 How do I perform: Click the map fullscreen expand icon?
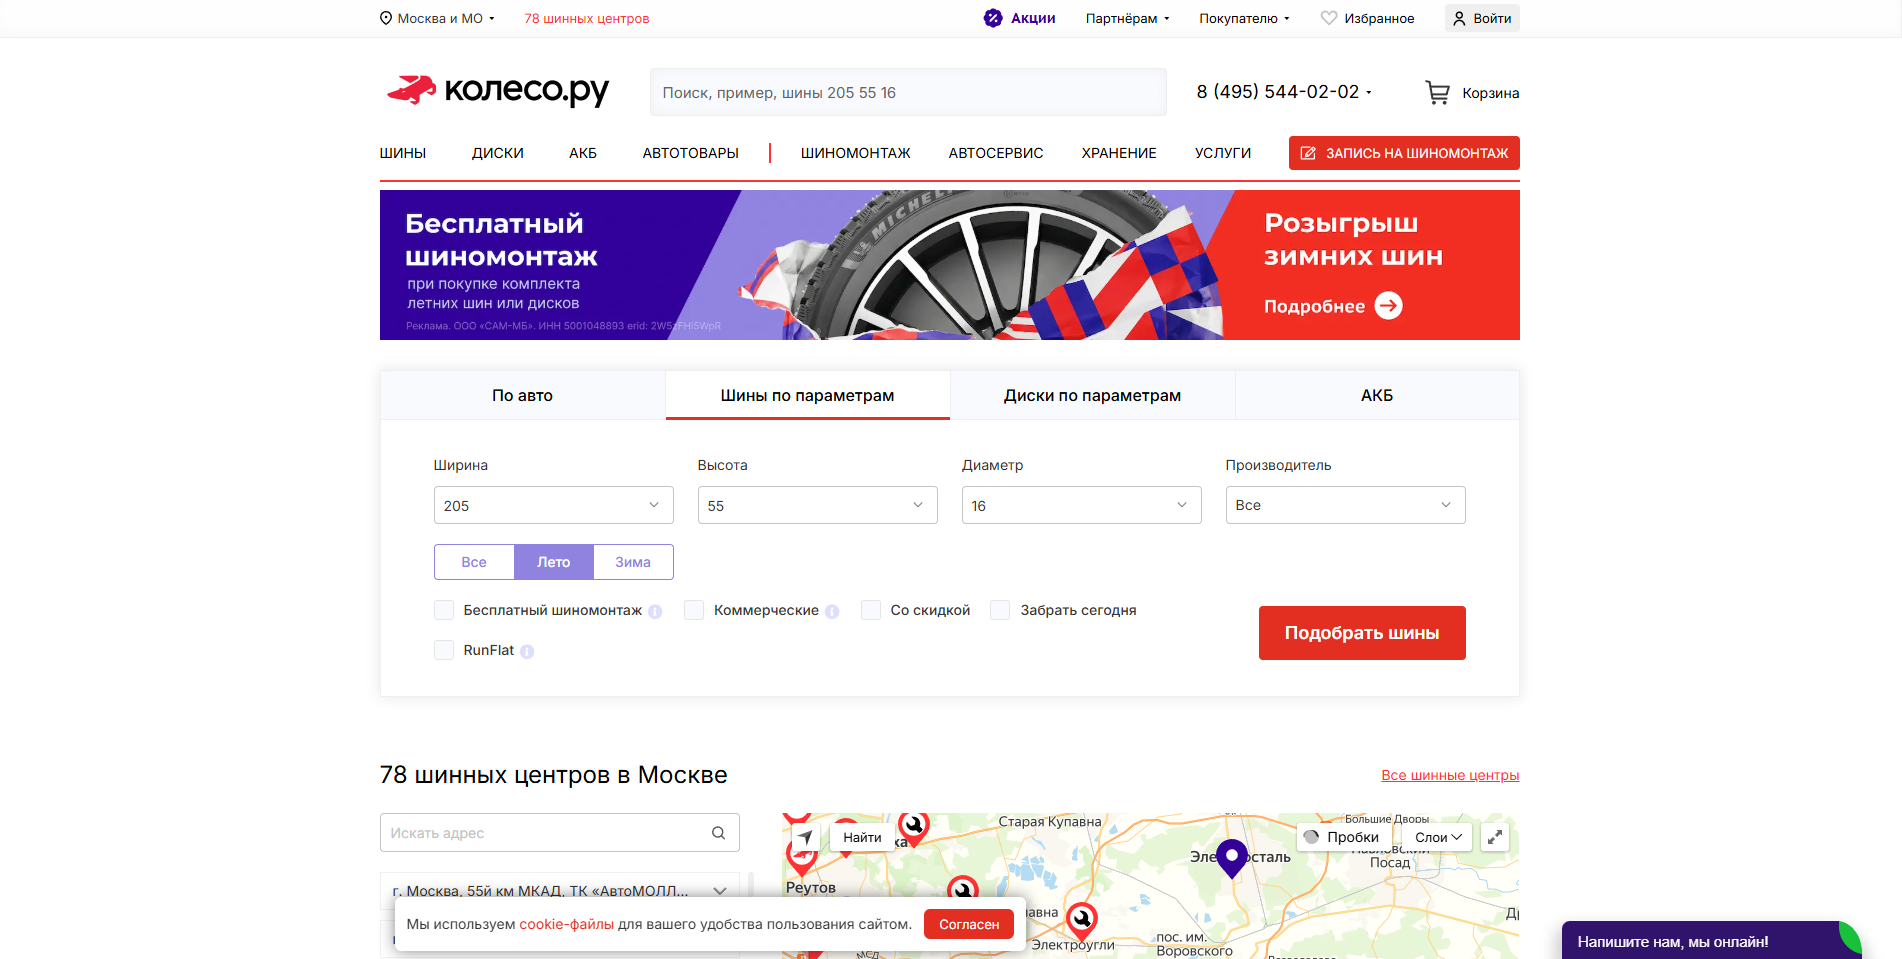[1495, 837]
